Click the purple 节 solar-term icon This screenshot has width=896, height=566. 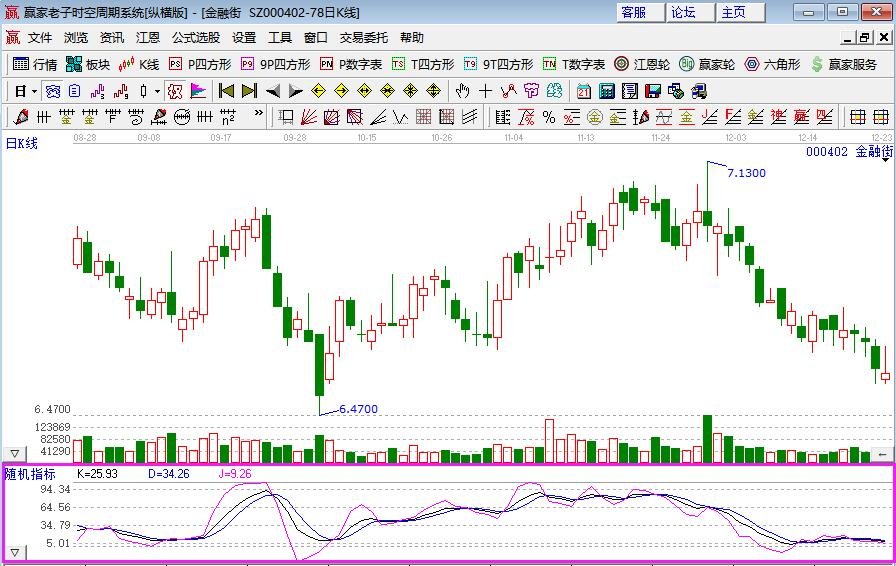point(531,91)
